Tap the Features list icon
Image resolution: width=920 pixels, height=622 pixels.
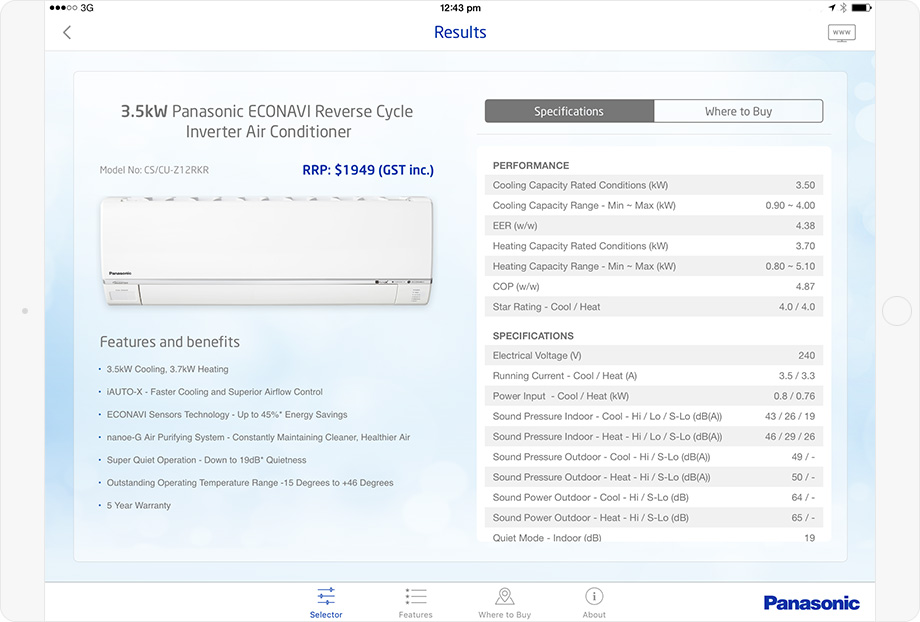point(416,596)
